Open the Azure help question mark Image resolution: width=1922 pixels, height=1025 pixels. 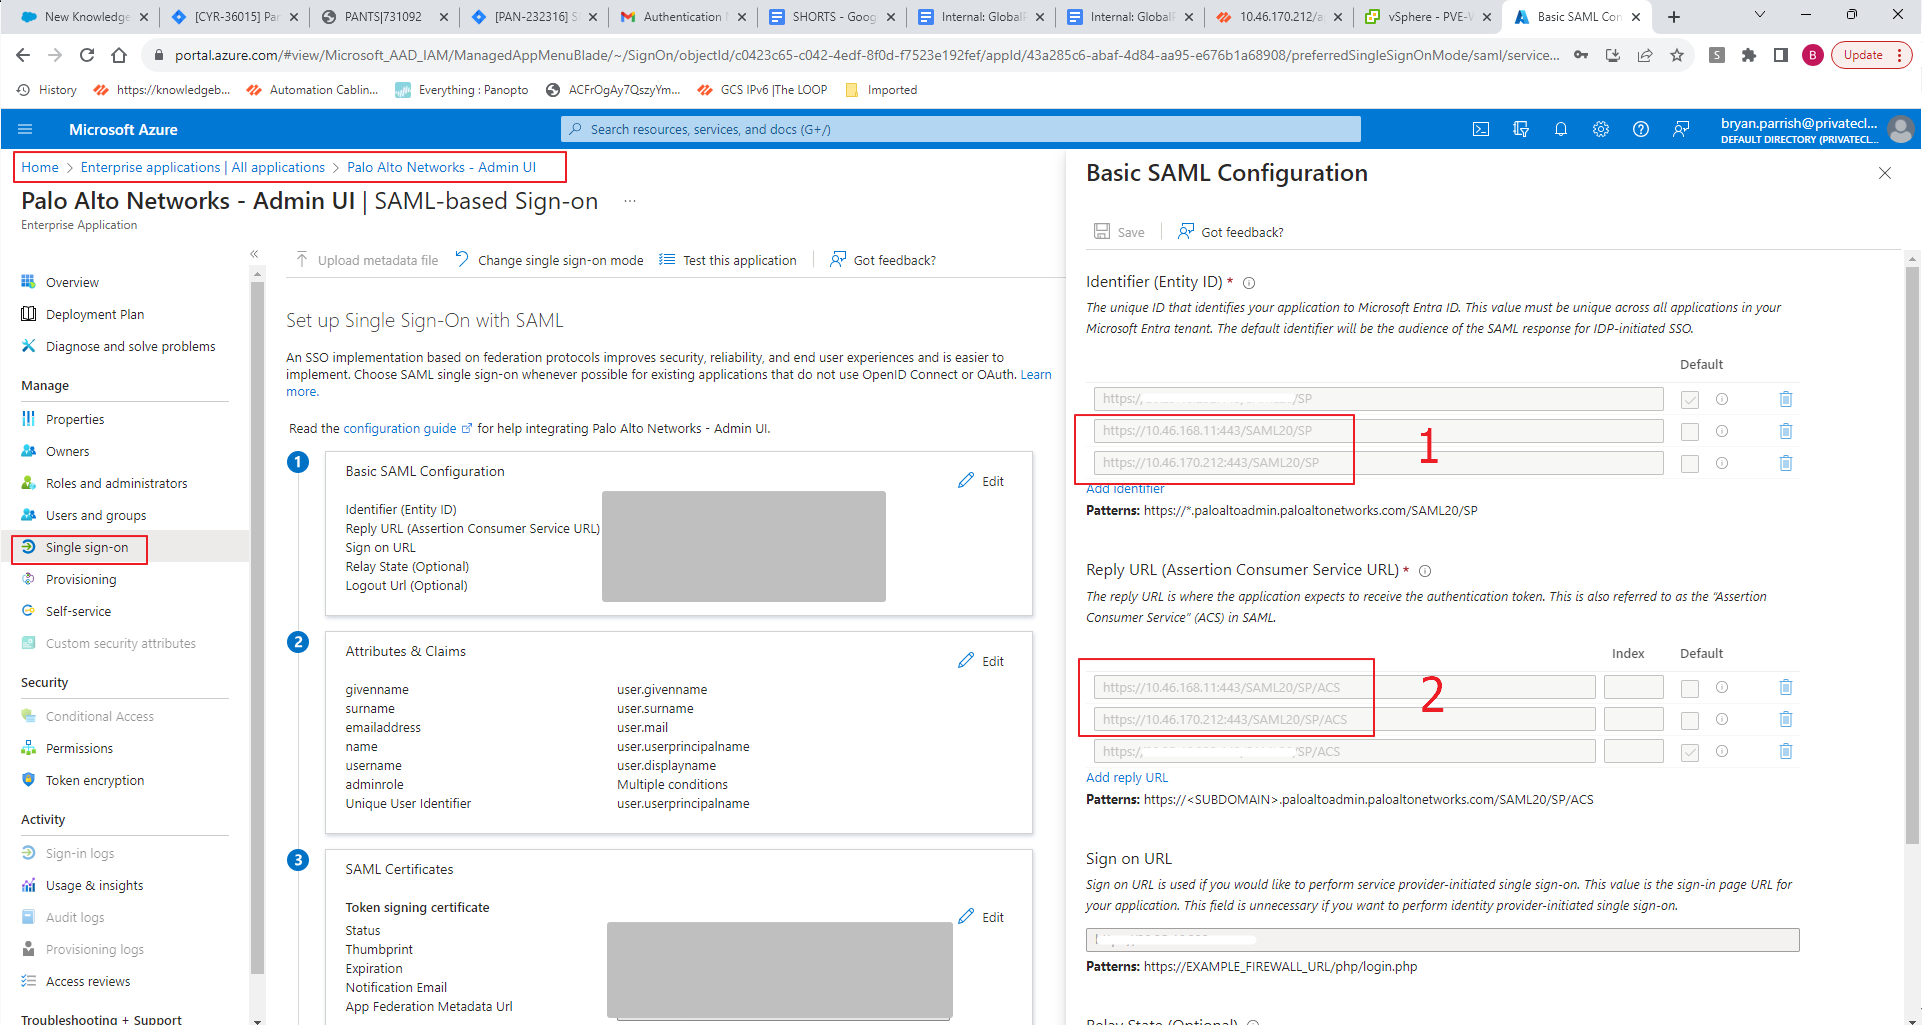[1641, 129]
